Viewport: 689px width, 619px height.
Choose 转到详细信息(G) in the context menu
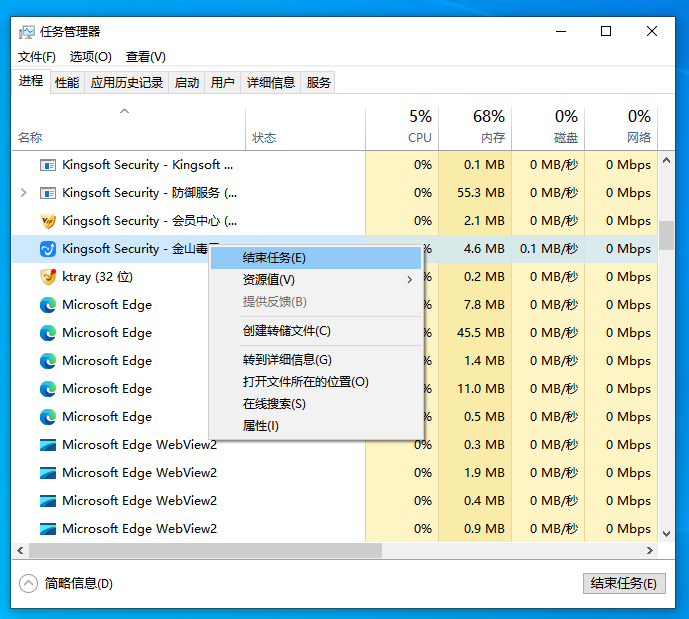tap(316, 360)
